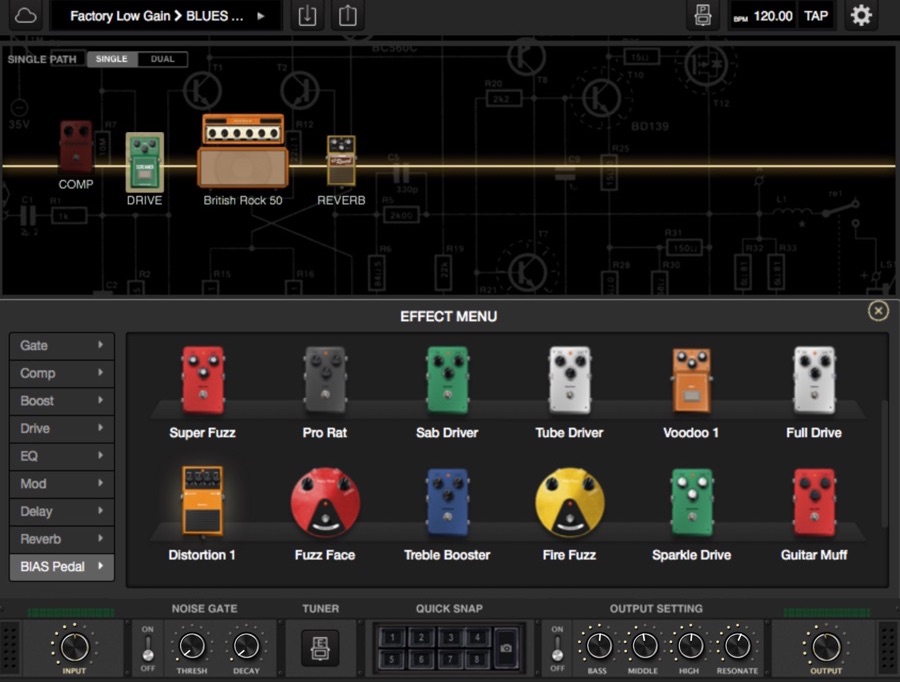The height and width of the screenshot is (682, 900).
Task: Open the pedalboard icon beside BPM
Action: (703, 16)
